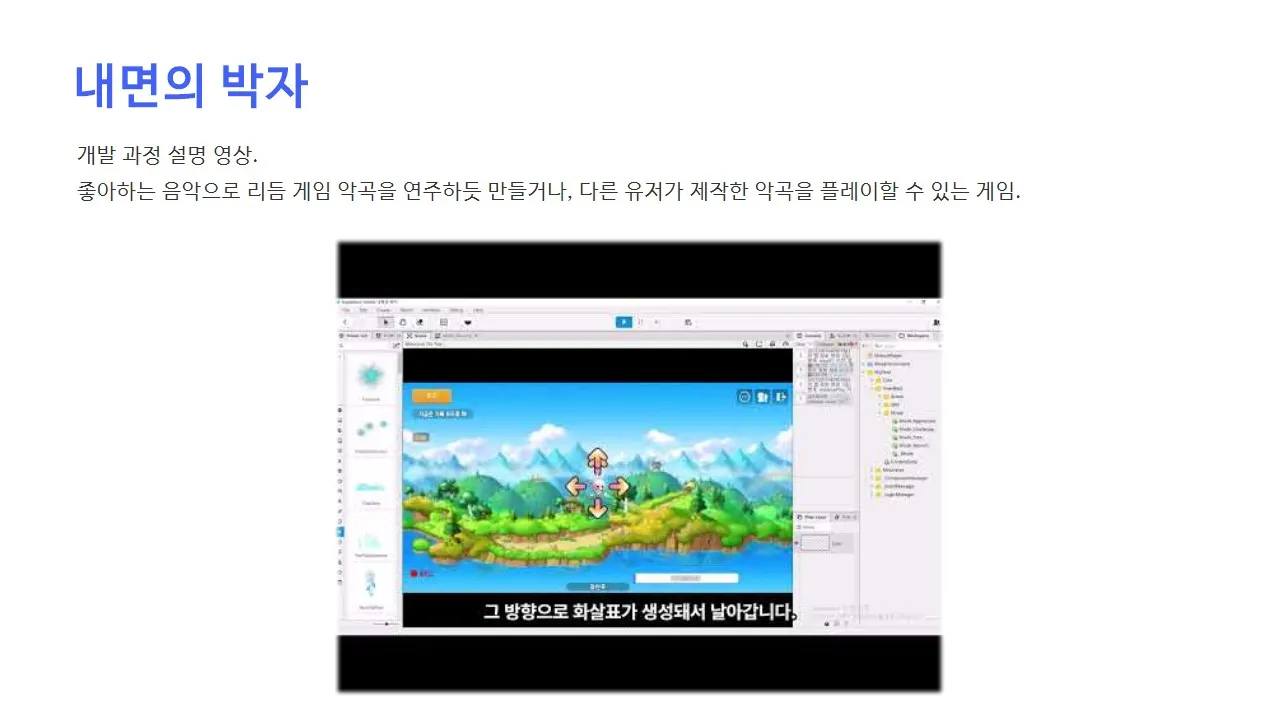Click the slide title "내면의 박자"
Image resolution: width=1280 pixels, height=720 pixels.
tap(190, 86)
